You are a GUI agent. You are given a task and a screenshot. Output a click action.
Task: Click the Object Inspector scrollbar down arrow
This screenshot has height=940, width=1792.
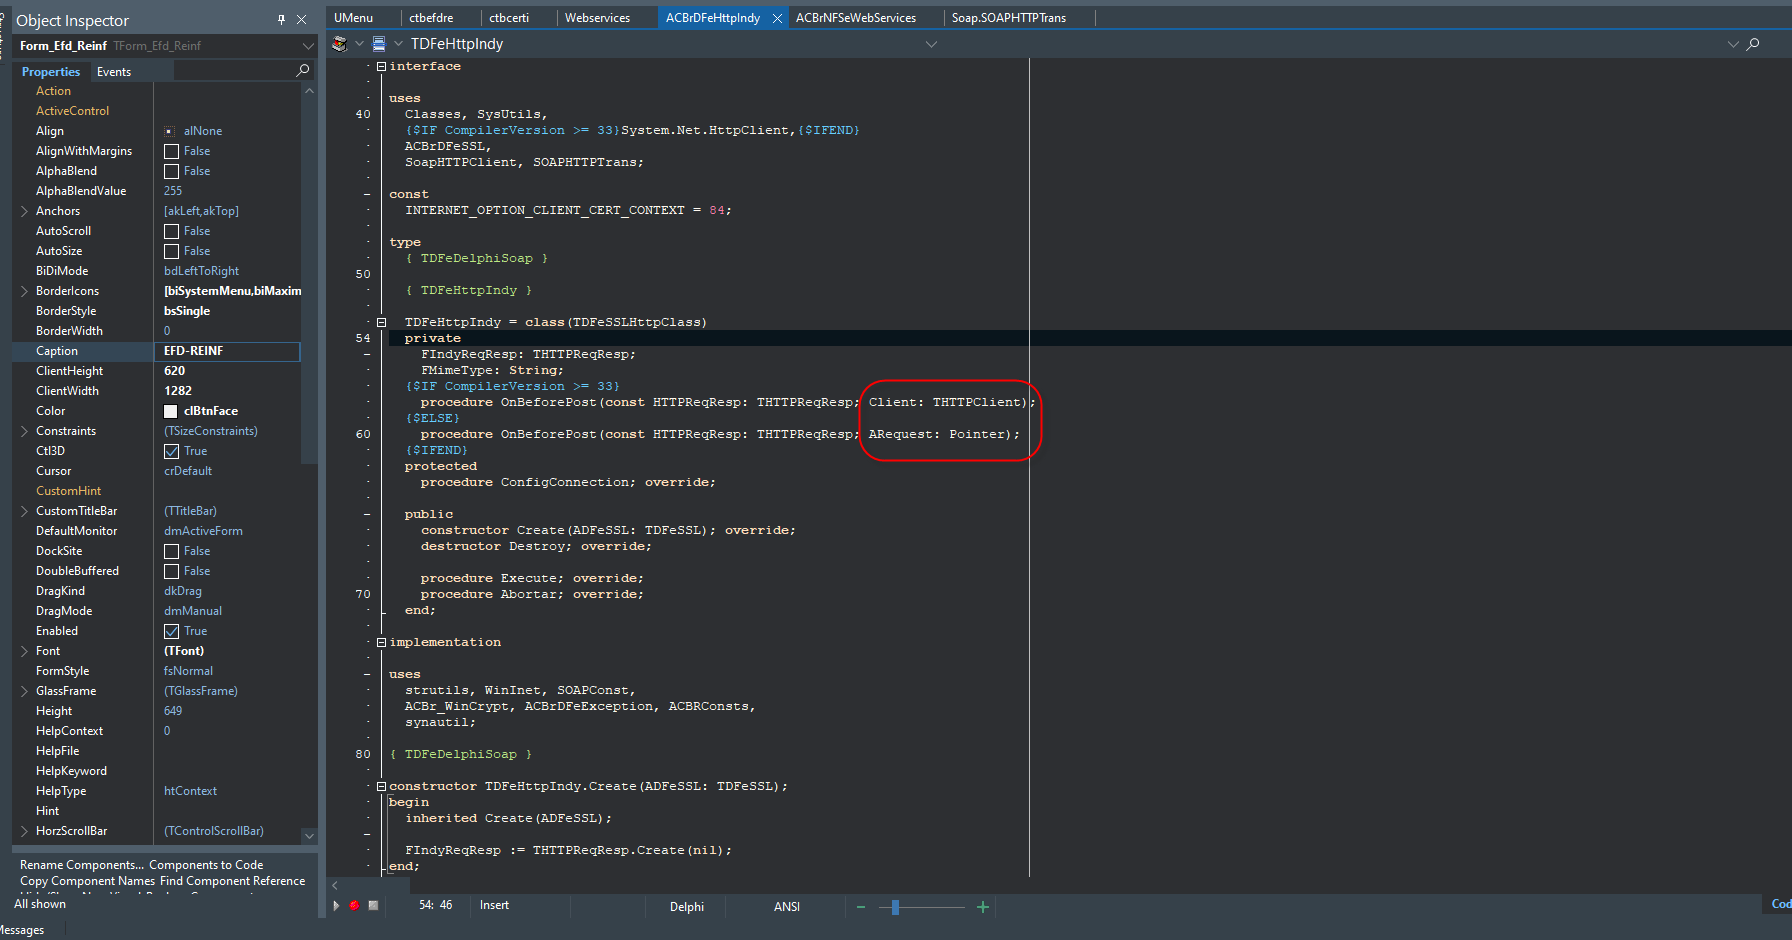(309, 836)
